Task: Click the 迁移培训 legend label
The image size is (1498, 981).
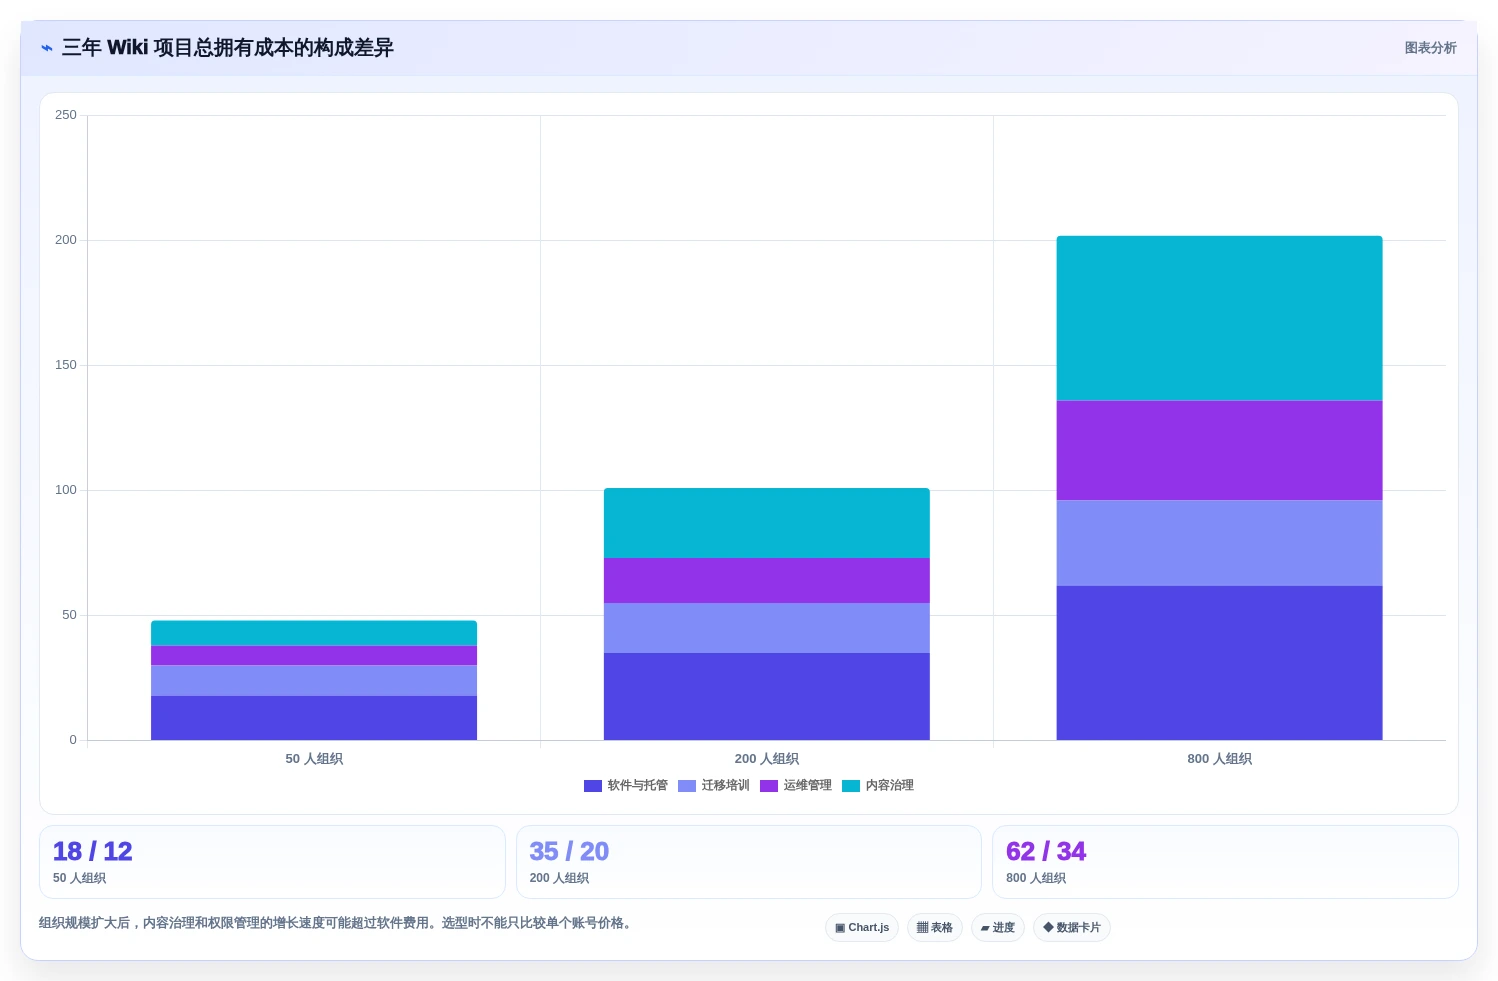Action: (726, 786)
